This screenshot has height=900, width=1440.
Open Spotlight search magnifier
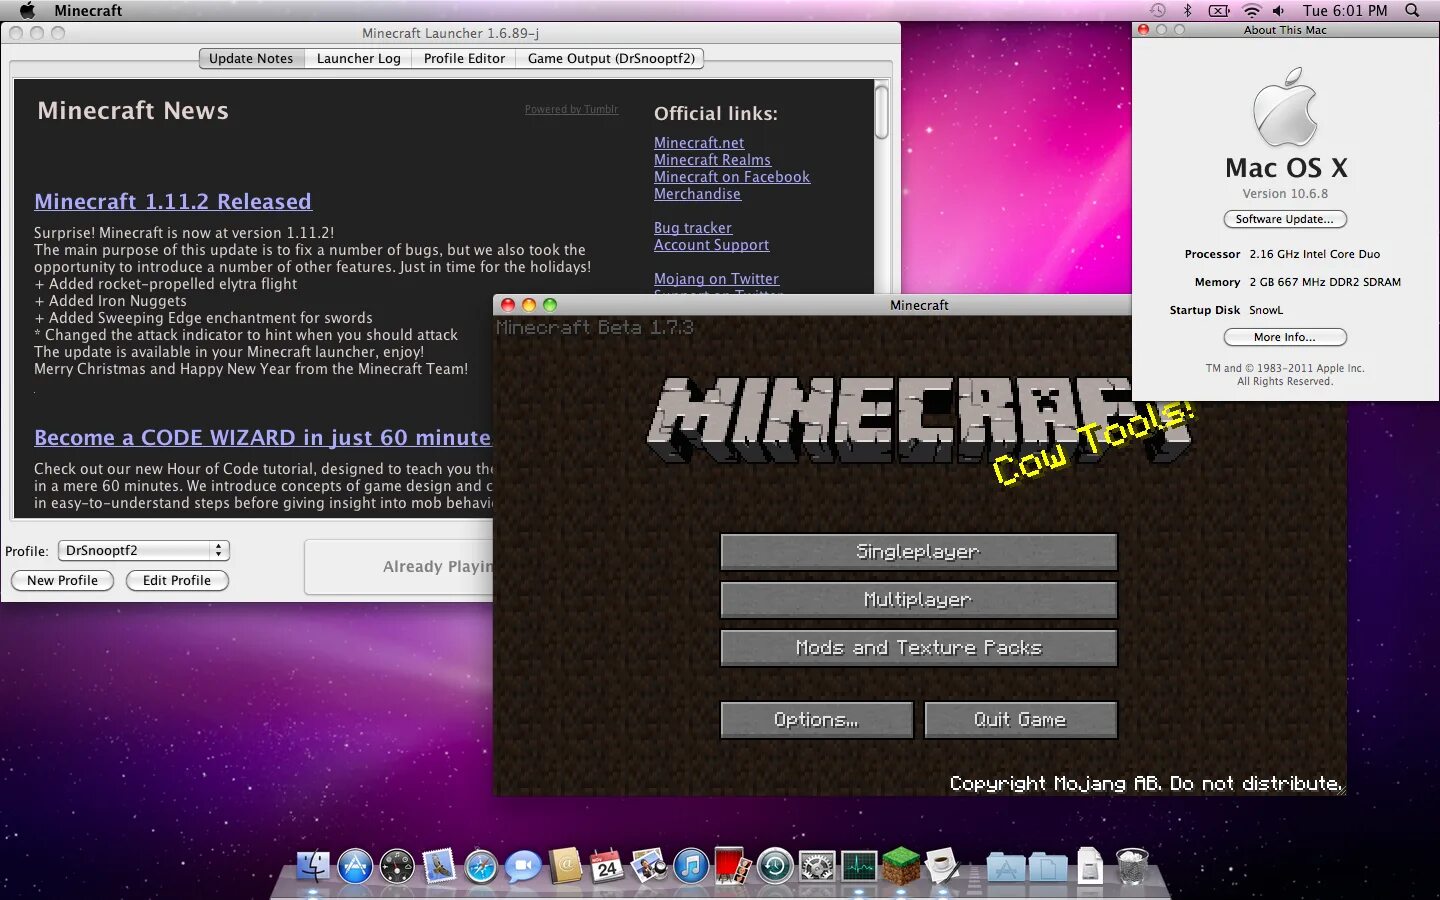point(1412,10)
